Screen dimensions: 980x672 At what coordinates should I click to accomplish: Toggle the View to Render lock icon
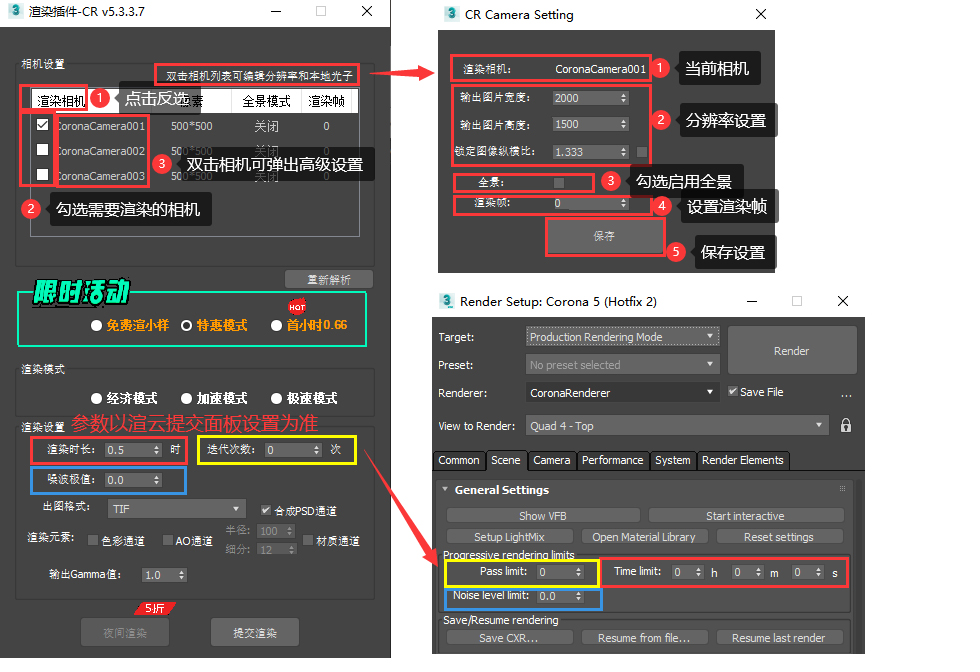[x=846, y=425]
